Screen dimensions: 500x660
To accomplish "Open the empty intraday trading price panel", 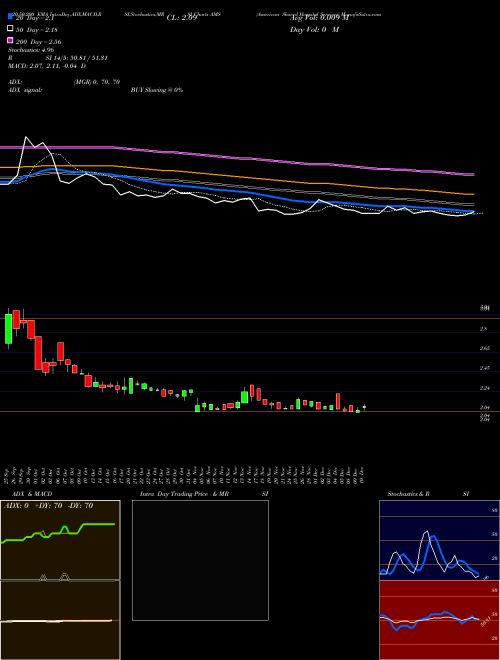I will [200, 560].
